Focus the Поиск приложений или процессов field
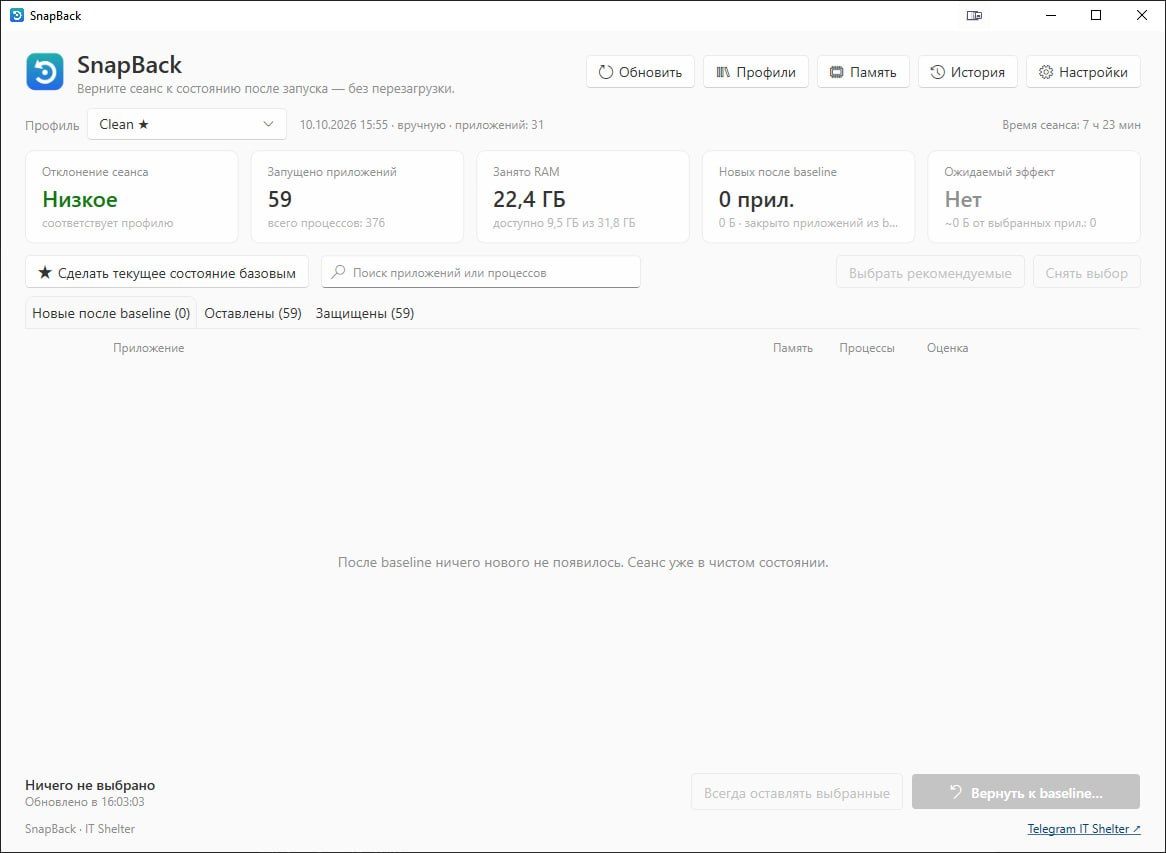Image resolution: width=1166 pixels, height=853 pixels. click(x=480, y=272)
